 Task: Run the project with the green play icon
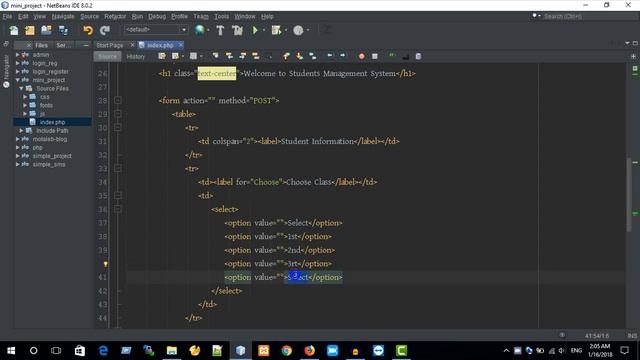pyautogui.click(x=255, y=30)
